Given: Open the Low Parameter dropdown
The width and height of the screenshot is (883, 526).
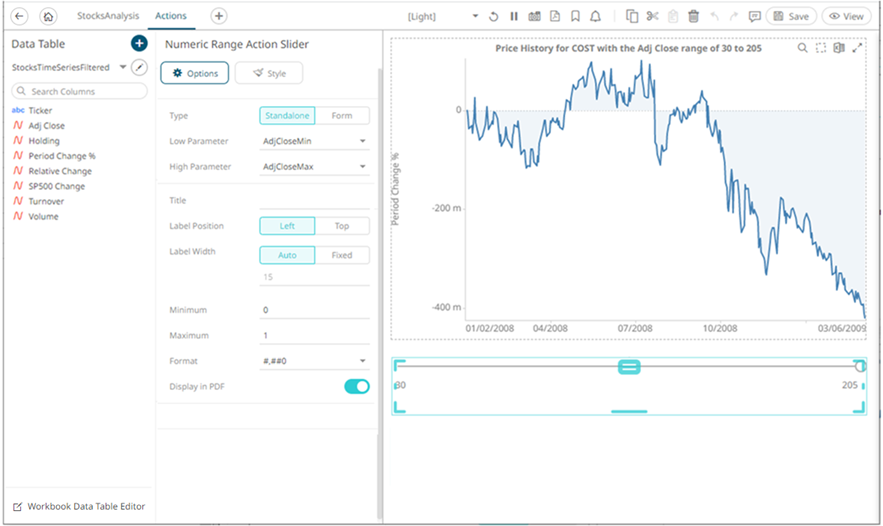Looking at the screenshot, I should pos(314,142).
